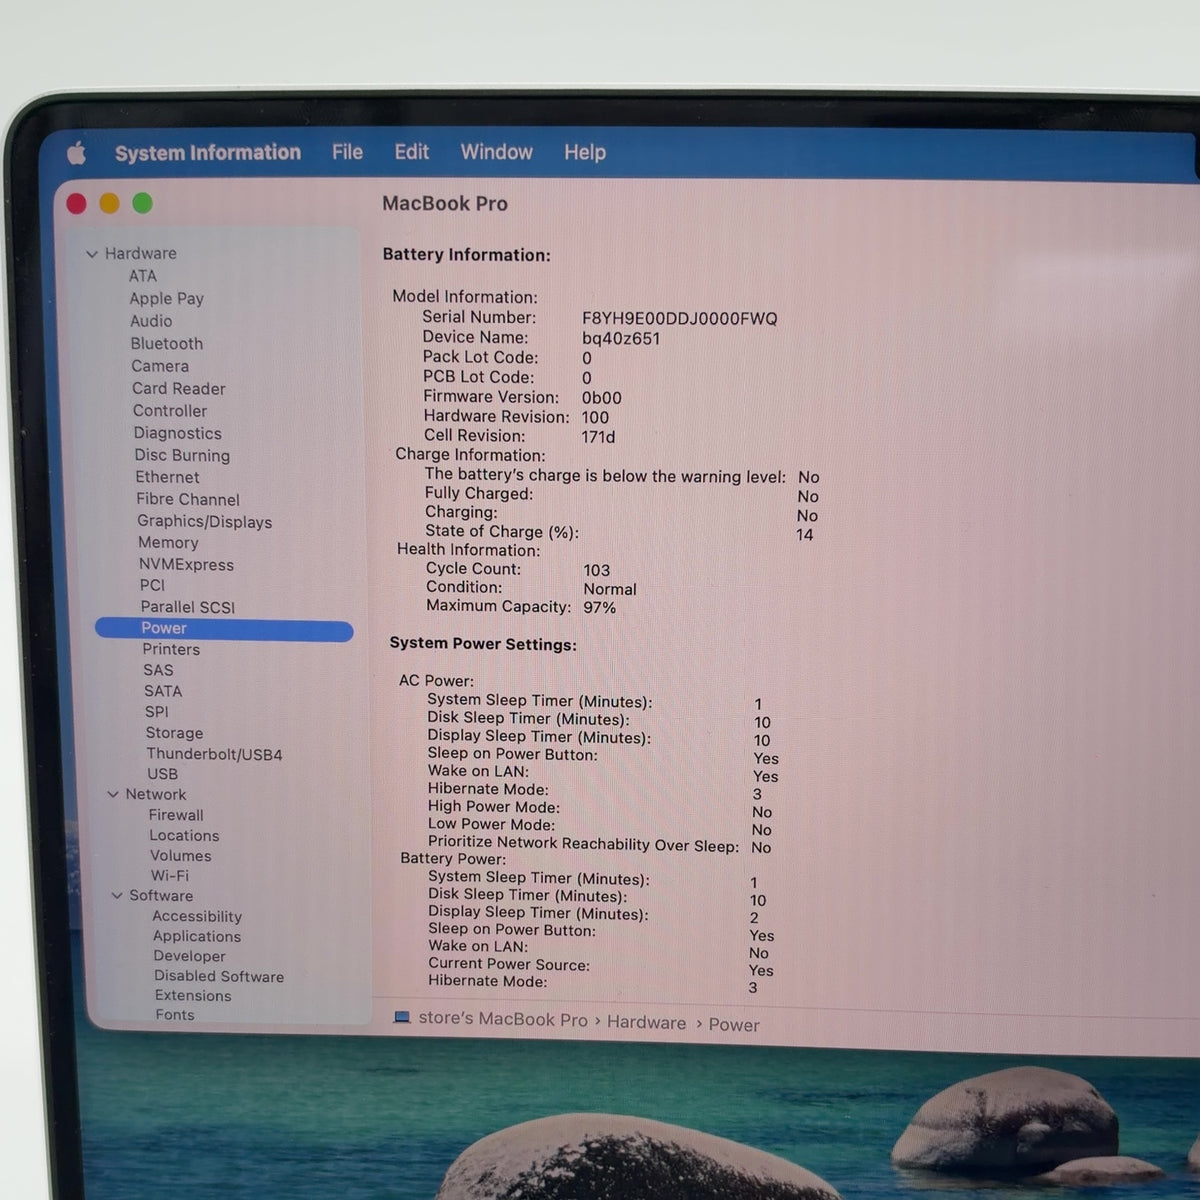The height and width of the screenshot is (1200, 1200).
Task: Click the laptop icon in the path bar
Action: [x=402, y=1017]
